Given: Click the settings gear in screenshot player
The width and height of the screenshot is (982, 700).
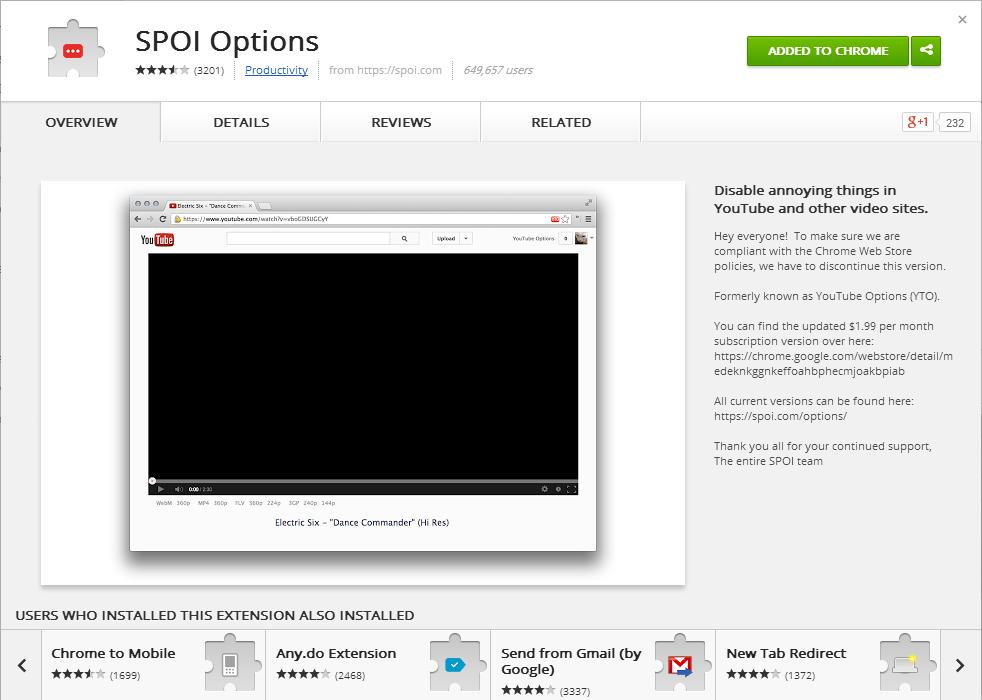Looking at the screenshot, I should [544, 489].
